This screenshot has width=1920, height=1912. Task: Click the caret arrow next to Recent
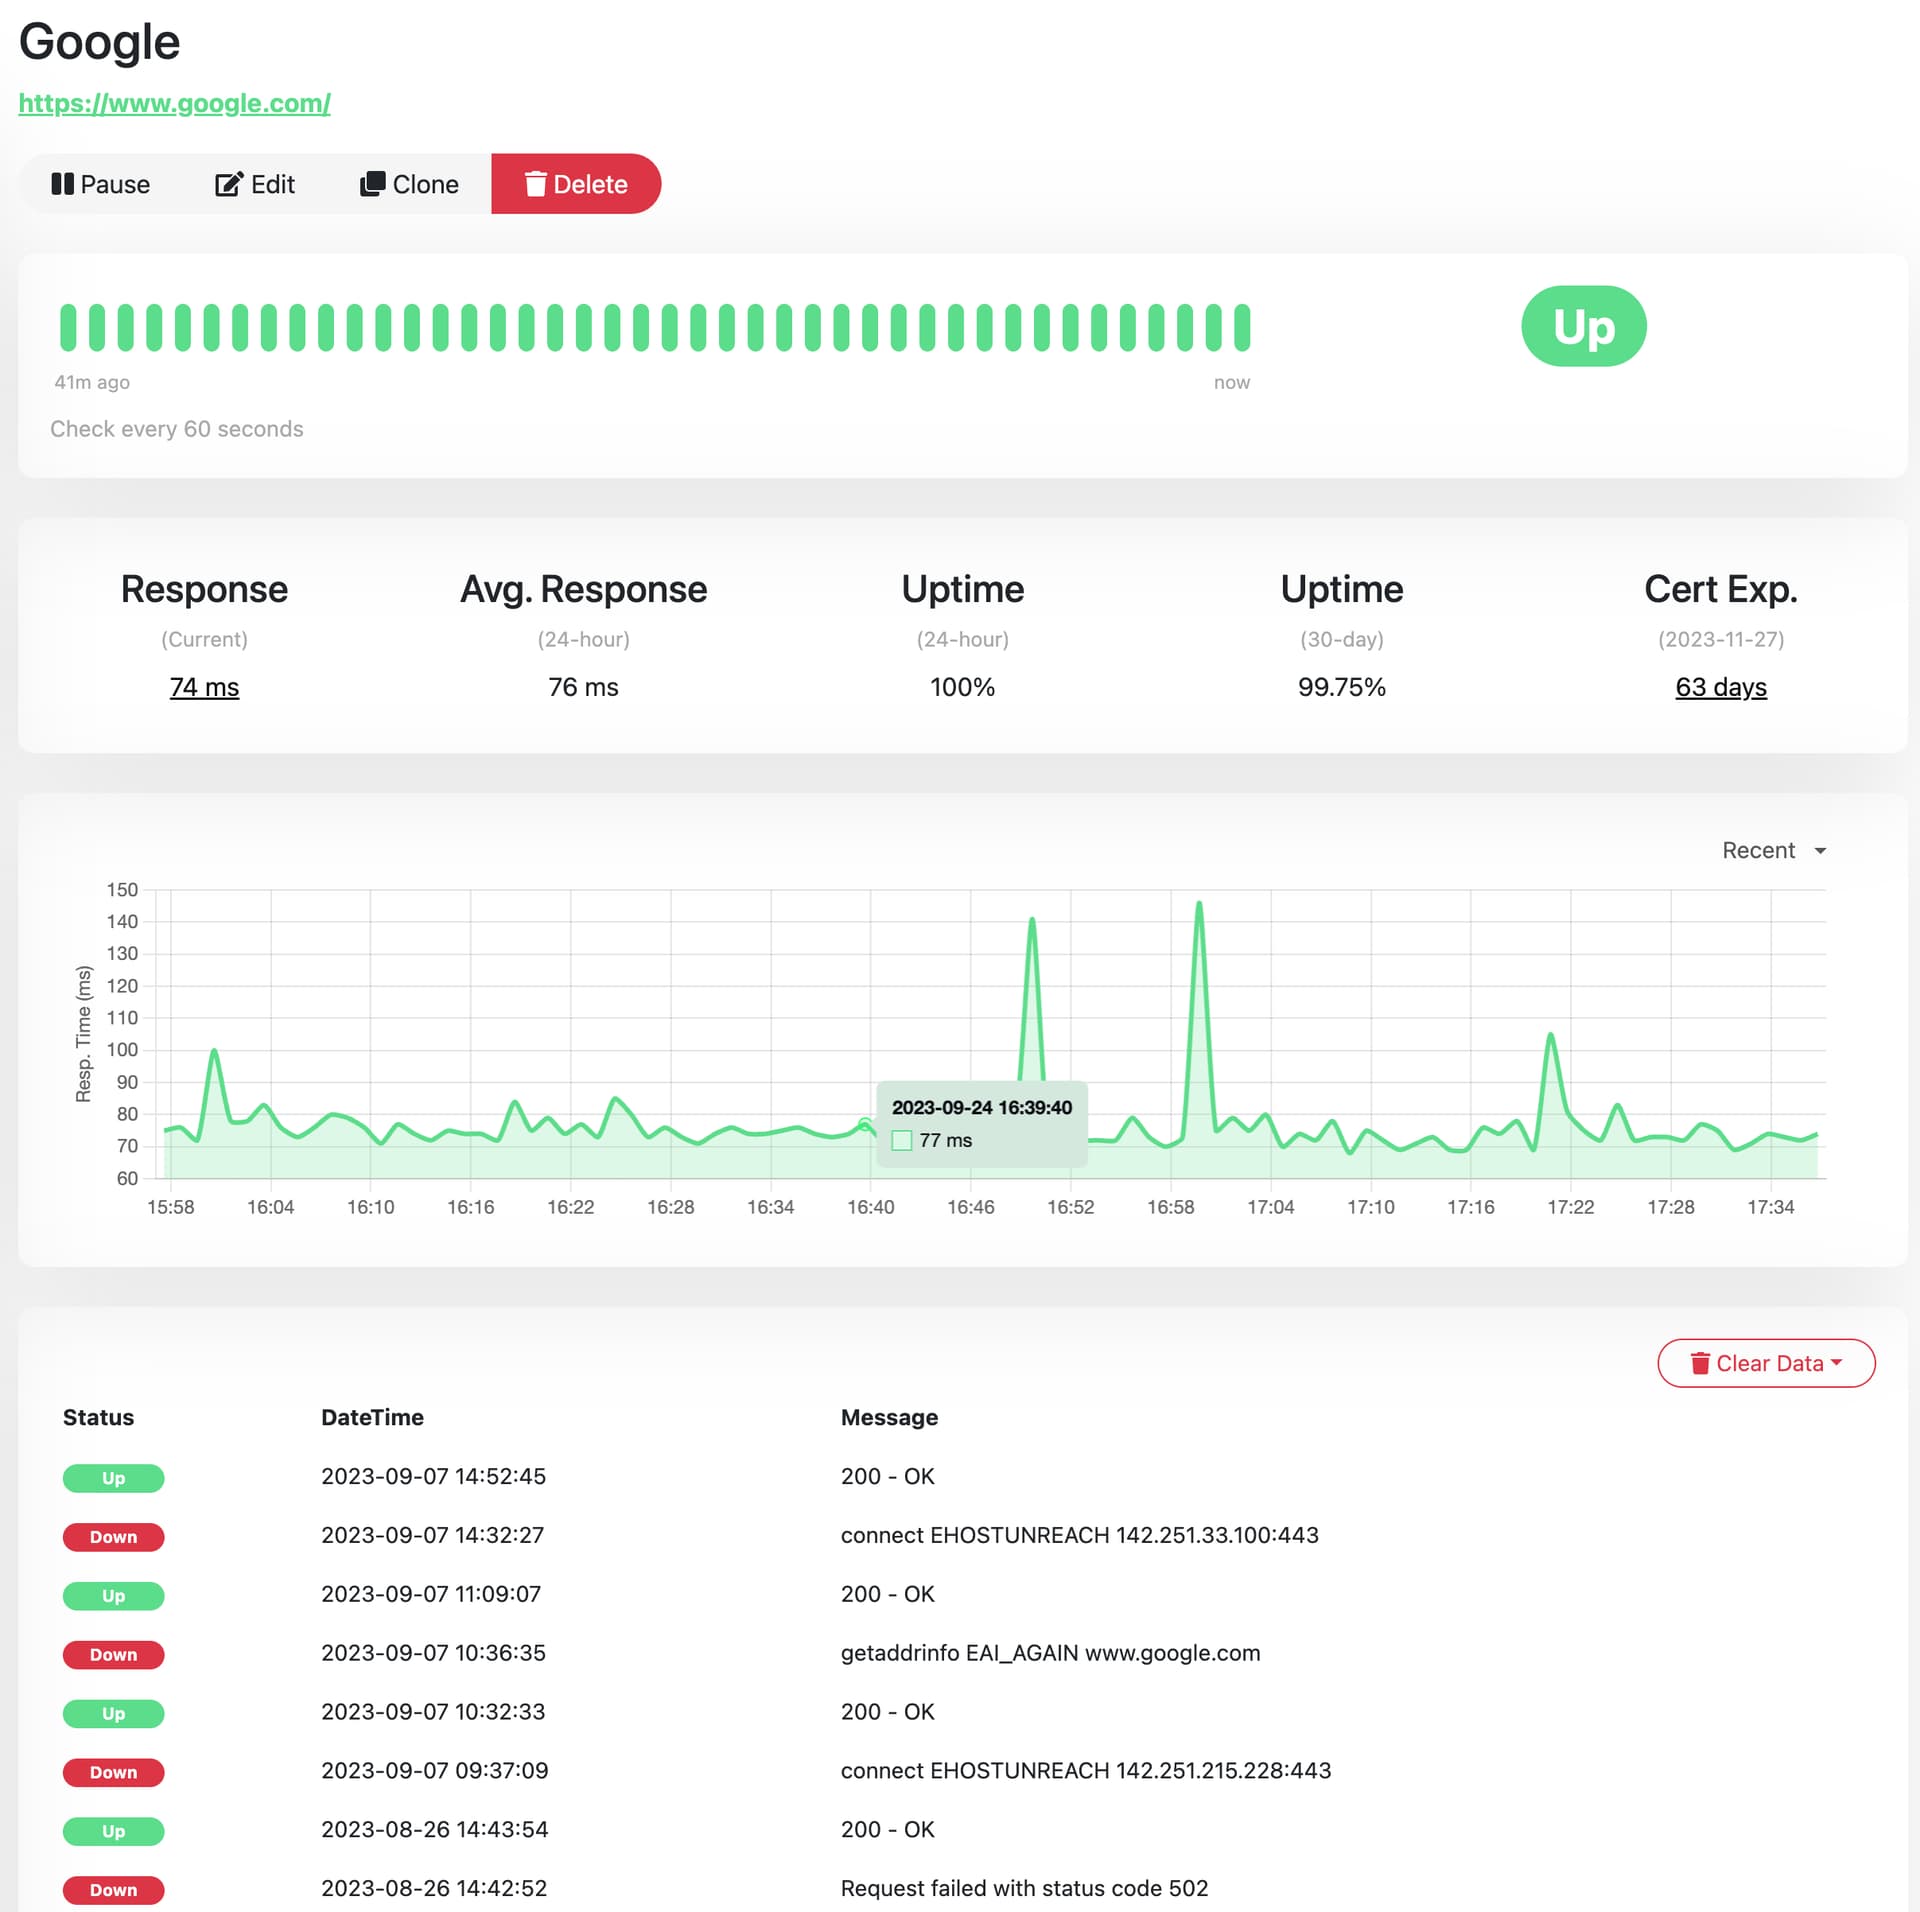coord(1820,851)
